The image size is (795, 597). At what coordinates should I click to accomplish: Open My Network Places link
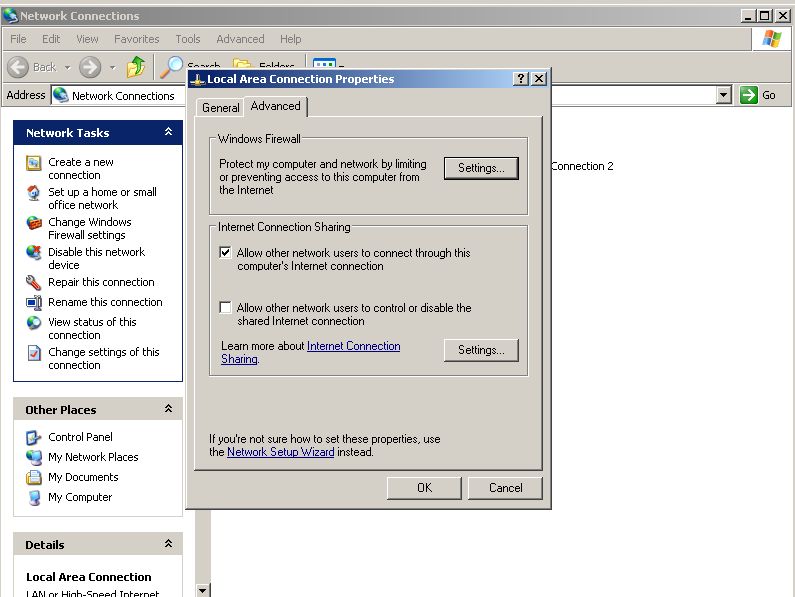tap(93, 457)
